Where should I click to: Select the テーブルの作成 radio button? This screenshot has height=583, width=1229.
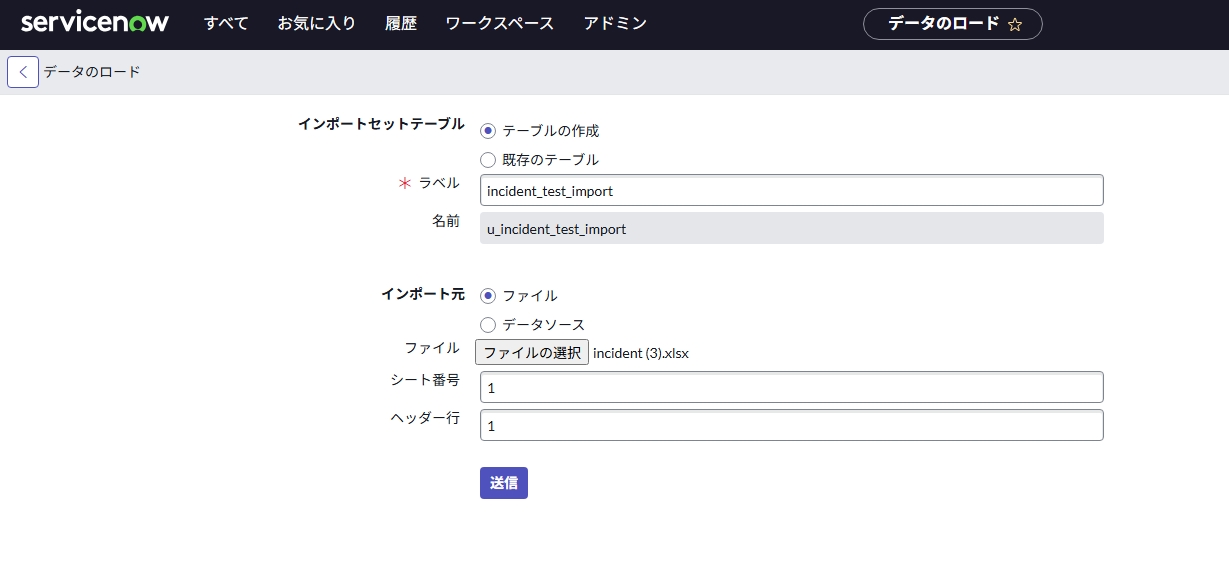pyautogui.click(x=488, y=131)
